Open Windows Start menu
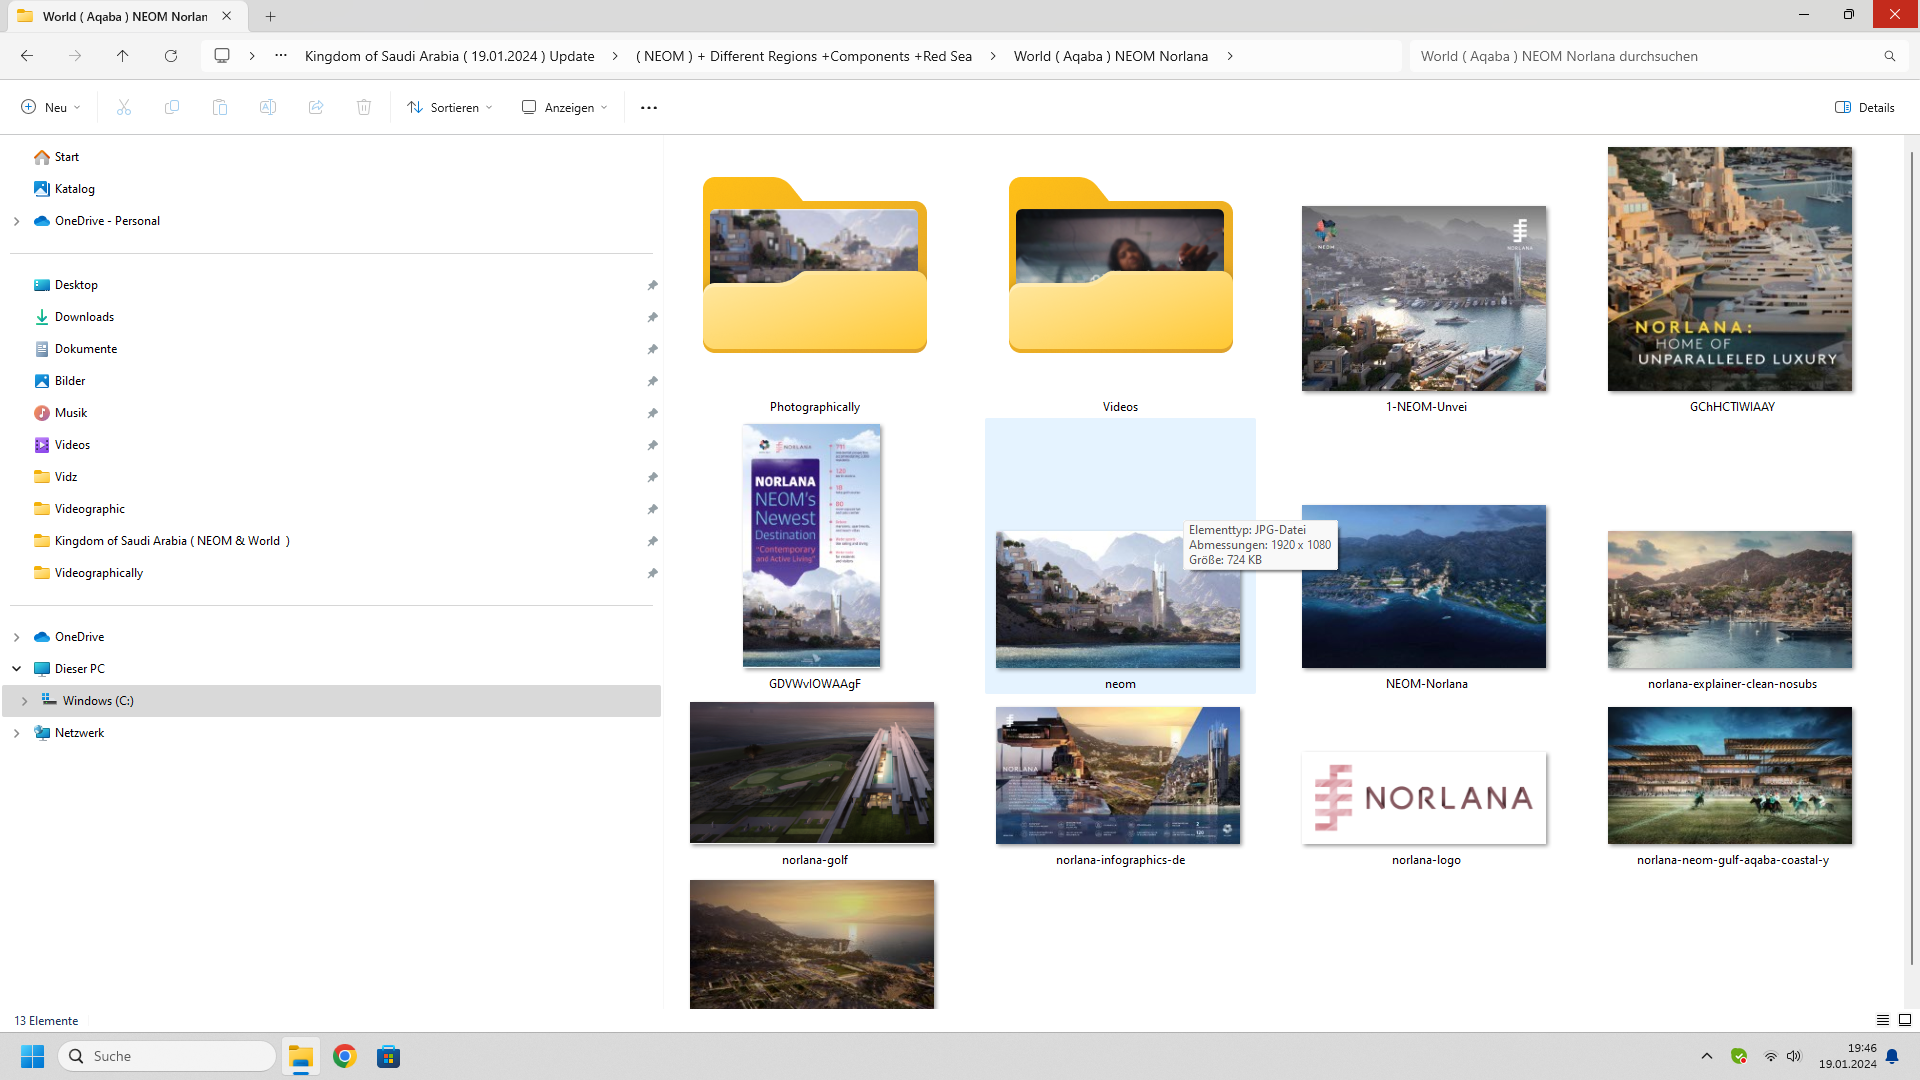This screenshot has height=1080, width=1920. click(x=32, y=1056)
